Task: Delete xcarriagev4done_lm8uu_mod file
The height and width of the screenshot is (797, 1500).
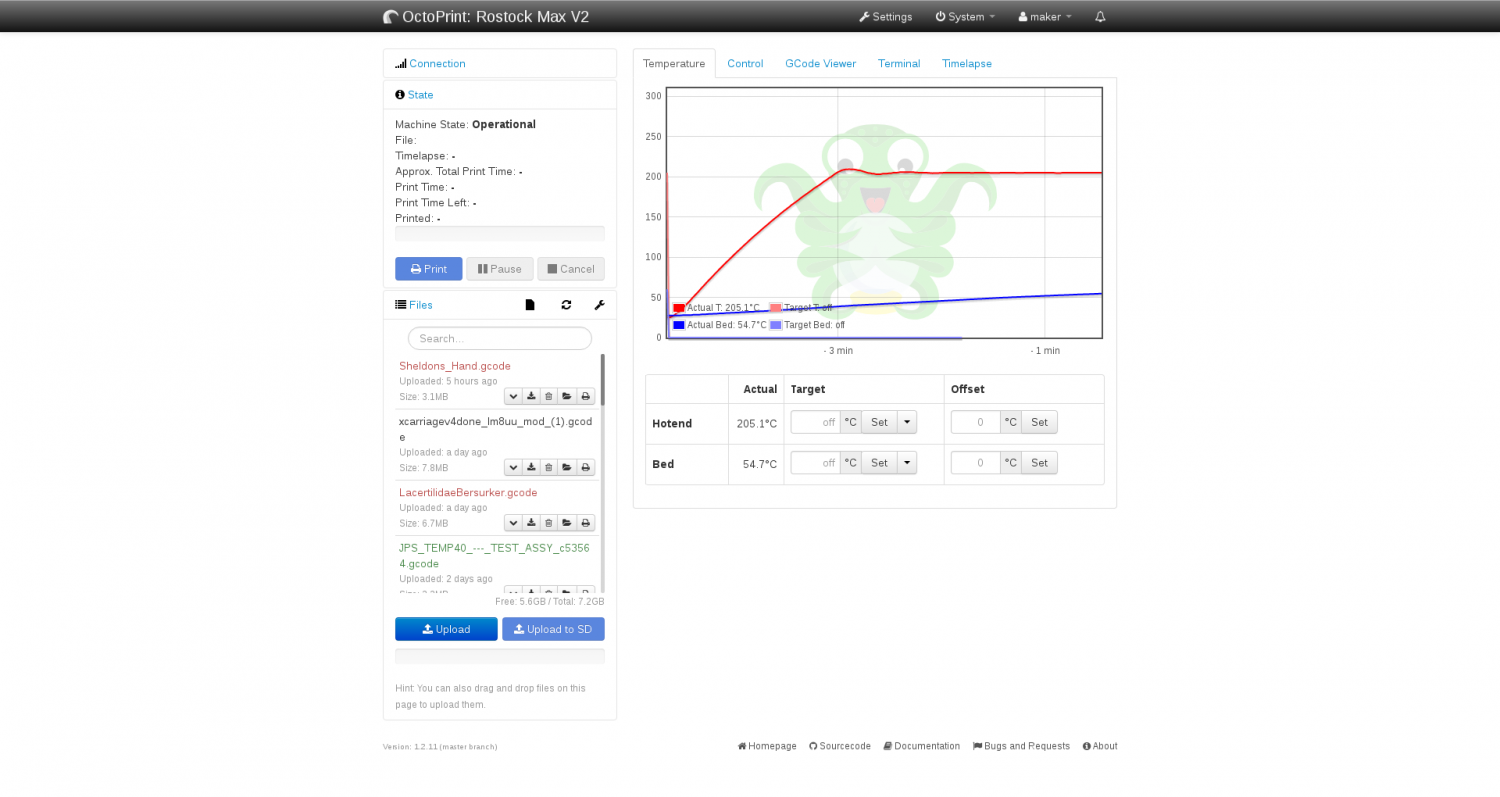Action: click(x=549, y=467)
